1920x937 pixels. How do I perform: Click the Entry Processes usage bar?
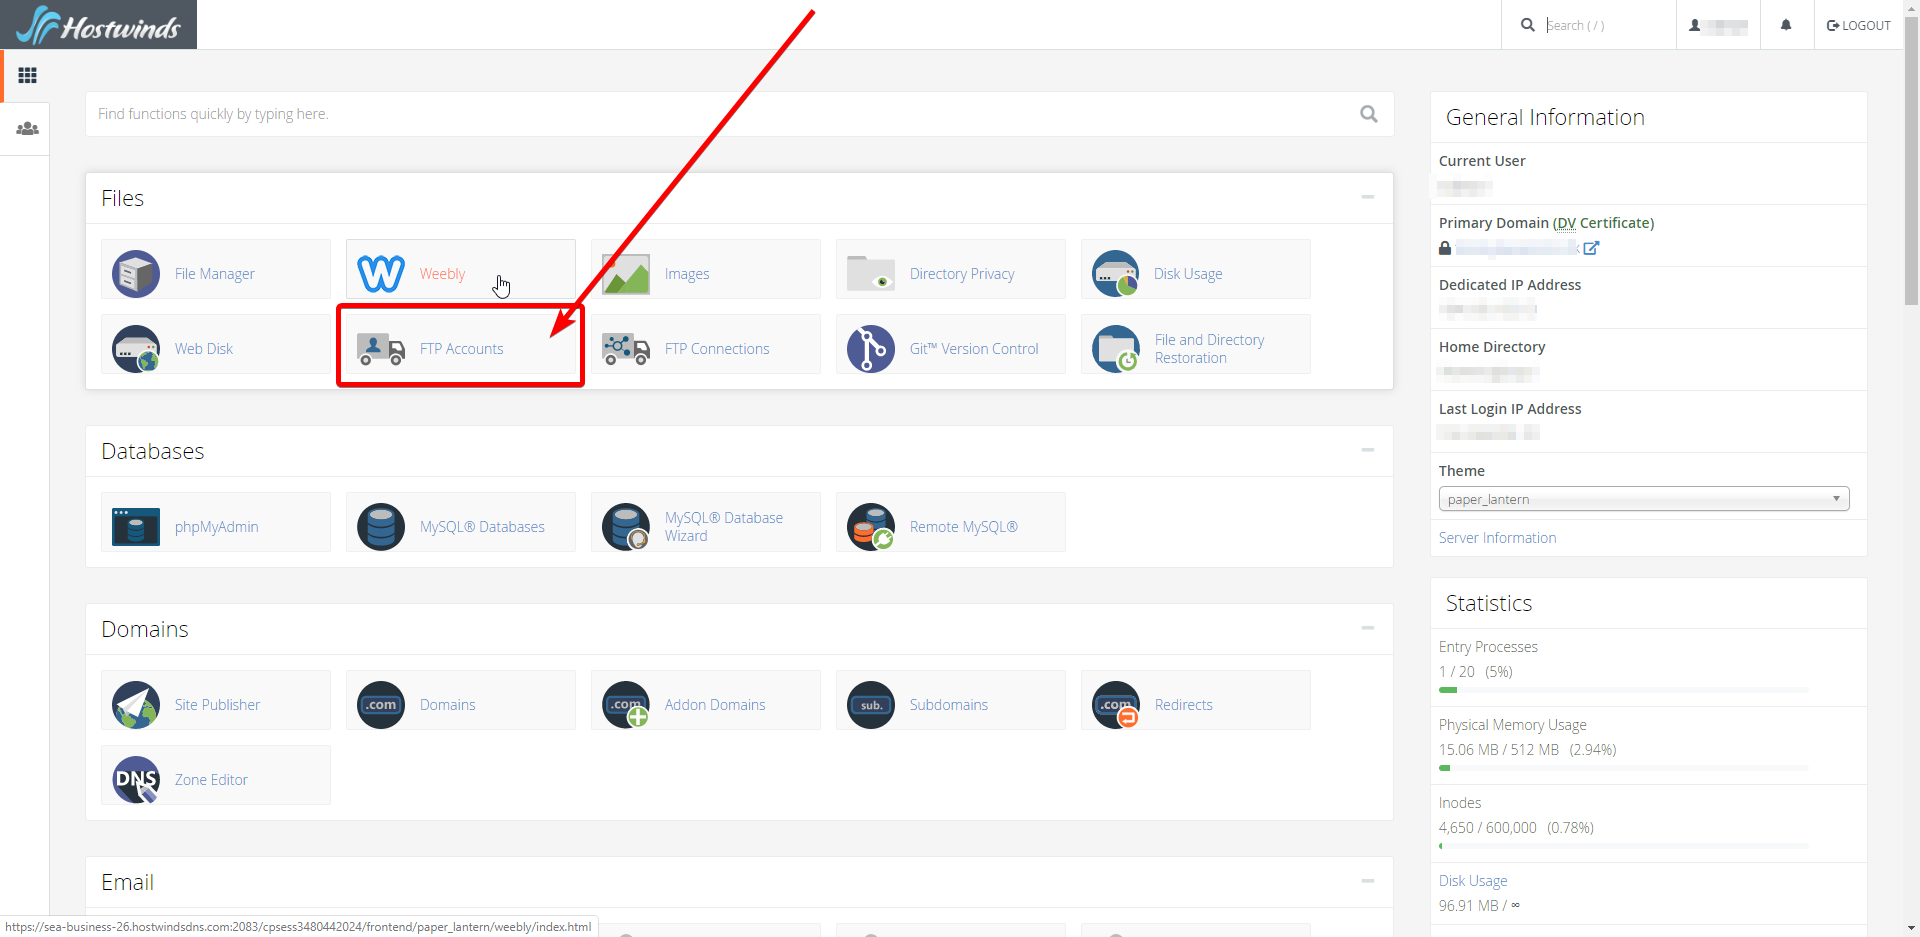[x=1623, y=690]
